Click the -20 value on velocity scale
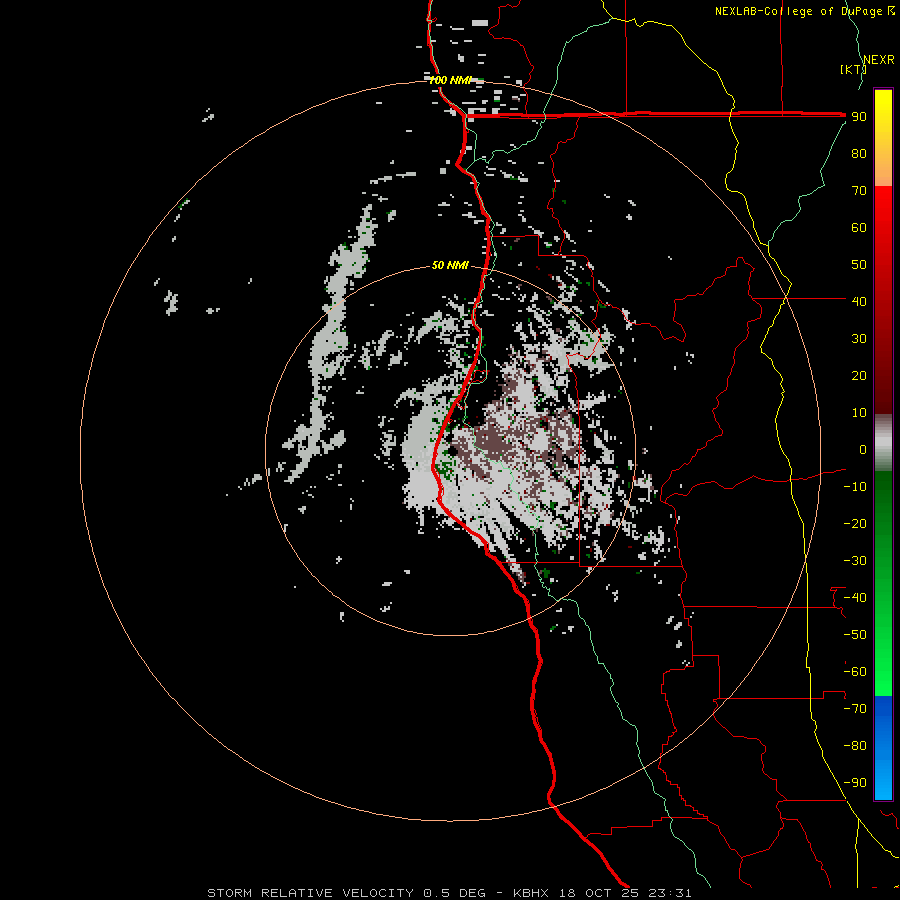 pyautogui.click(x=855, y=524)
